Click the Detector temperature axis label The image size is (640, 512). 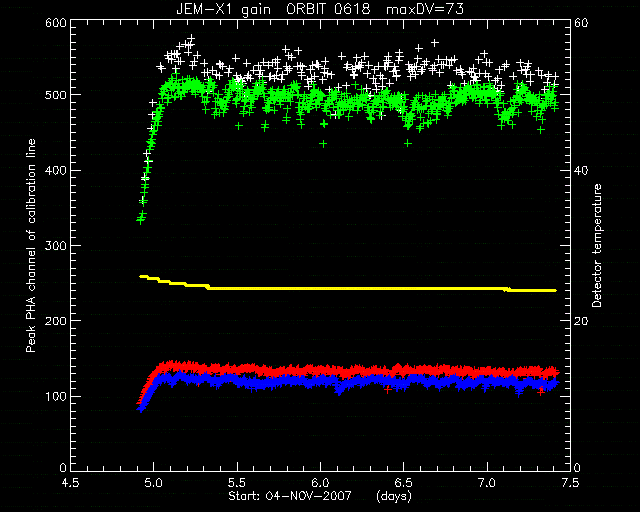(x=597, y=246)
